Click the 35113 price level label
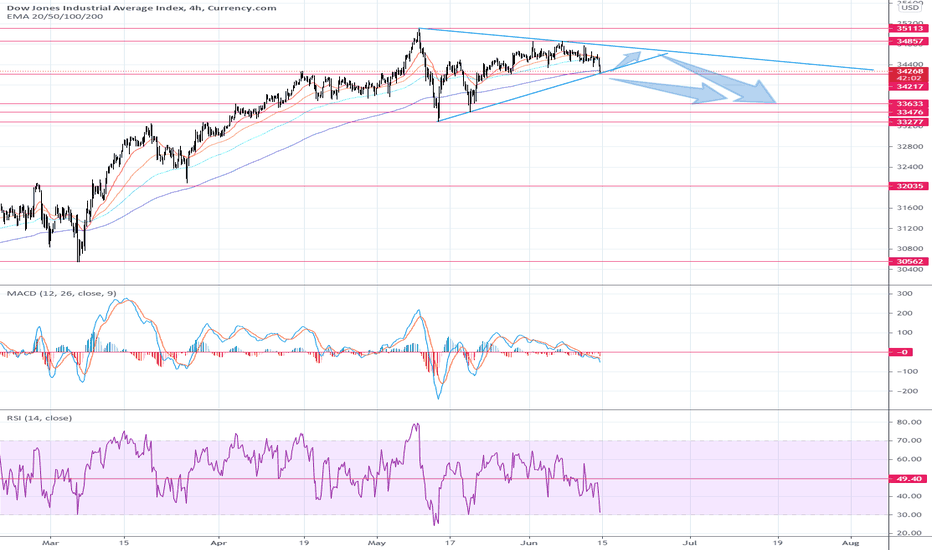 click(x=908, y=28)
